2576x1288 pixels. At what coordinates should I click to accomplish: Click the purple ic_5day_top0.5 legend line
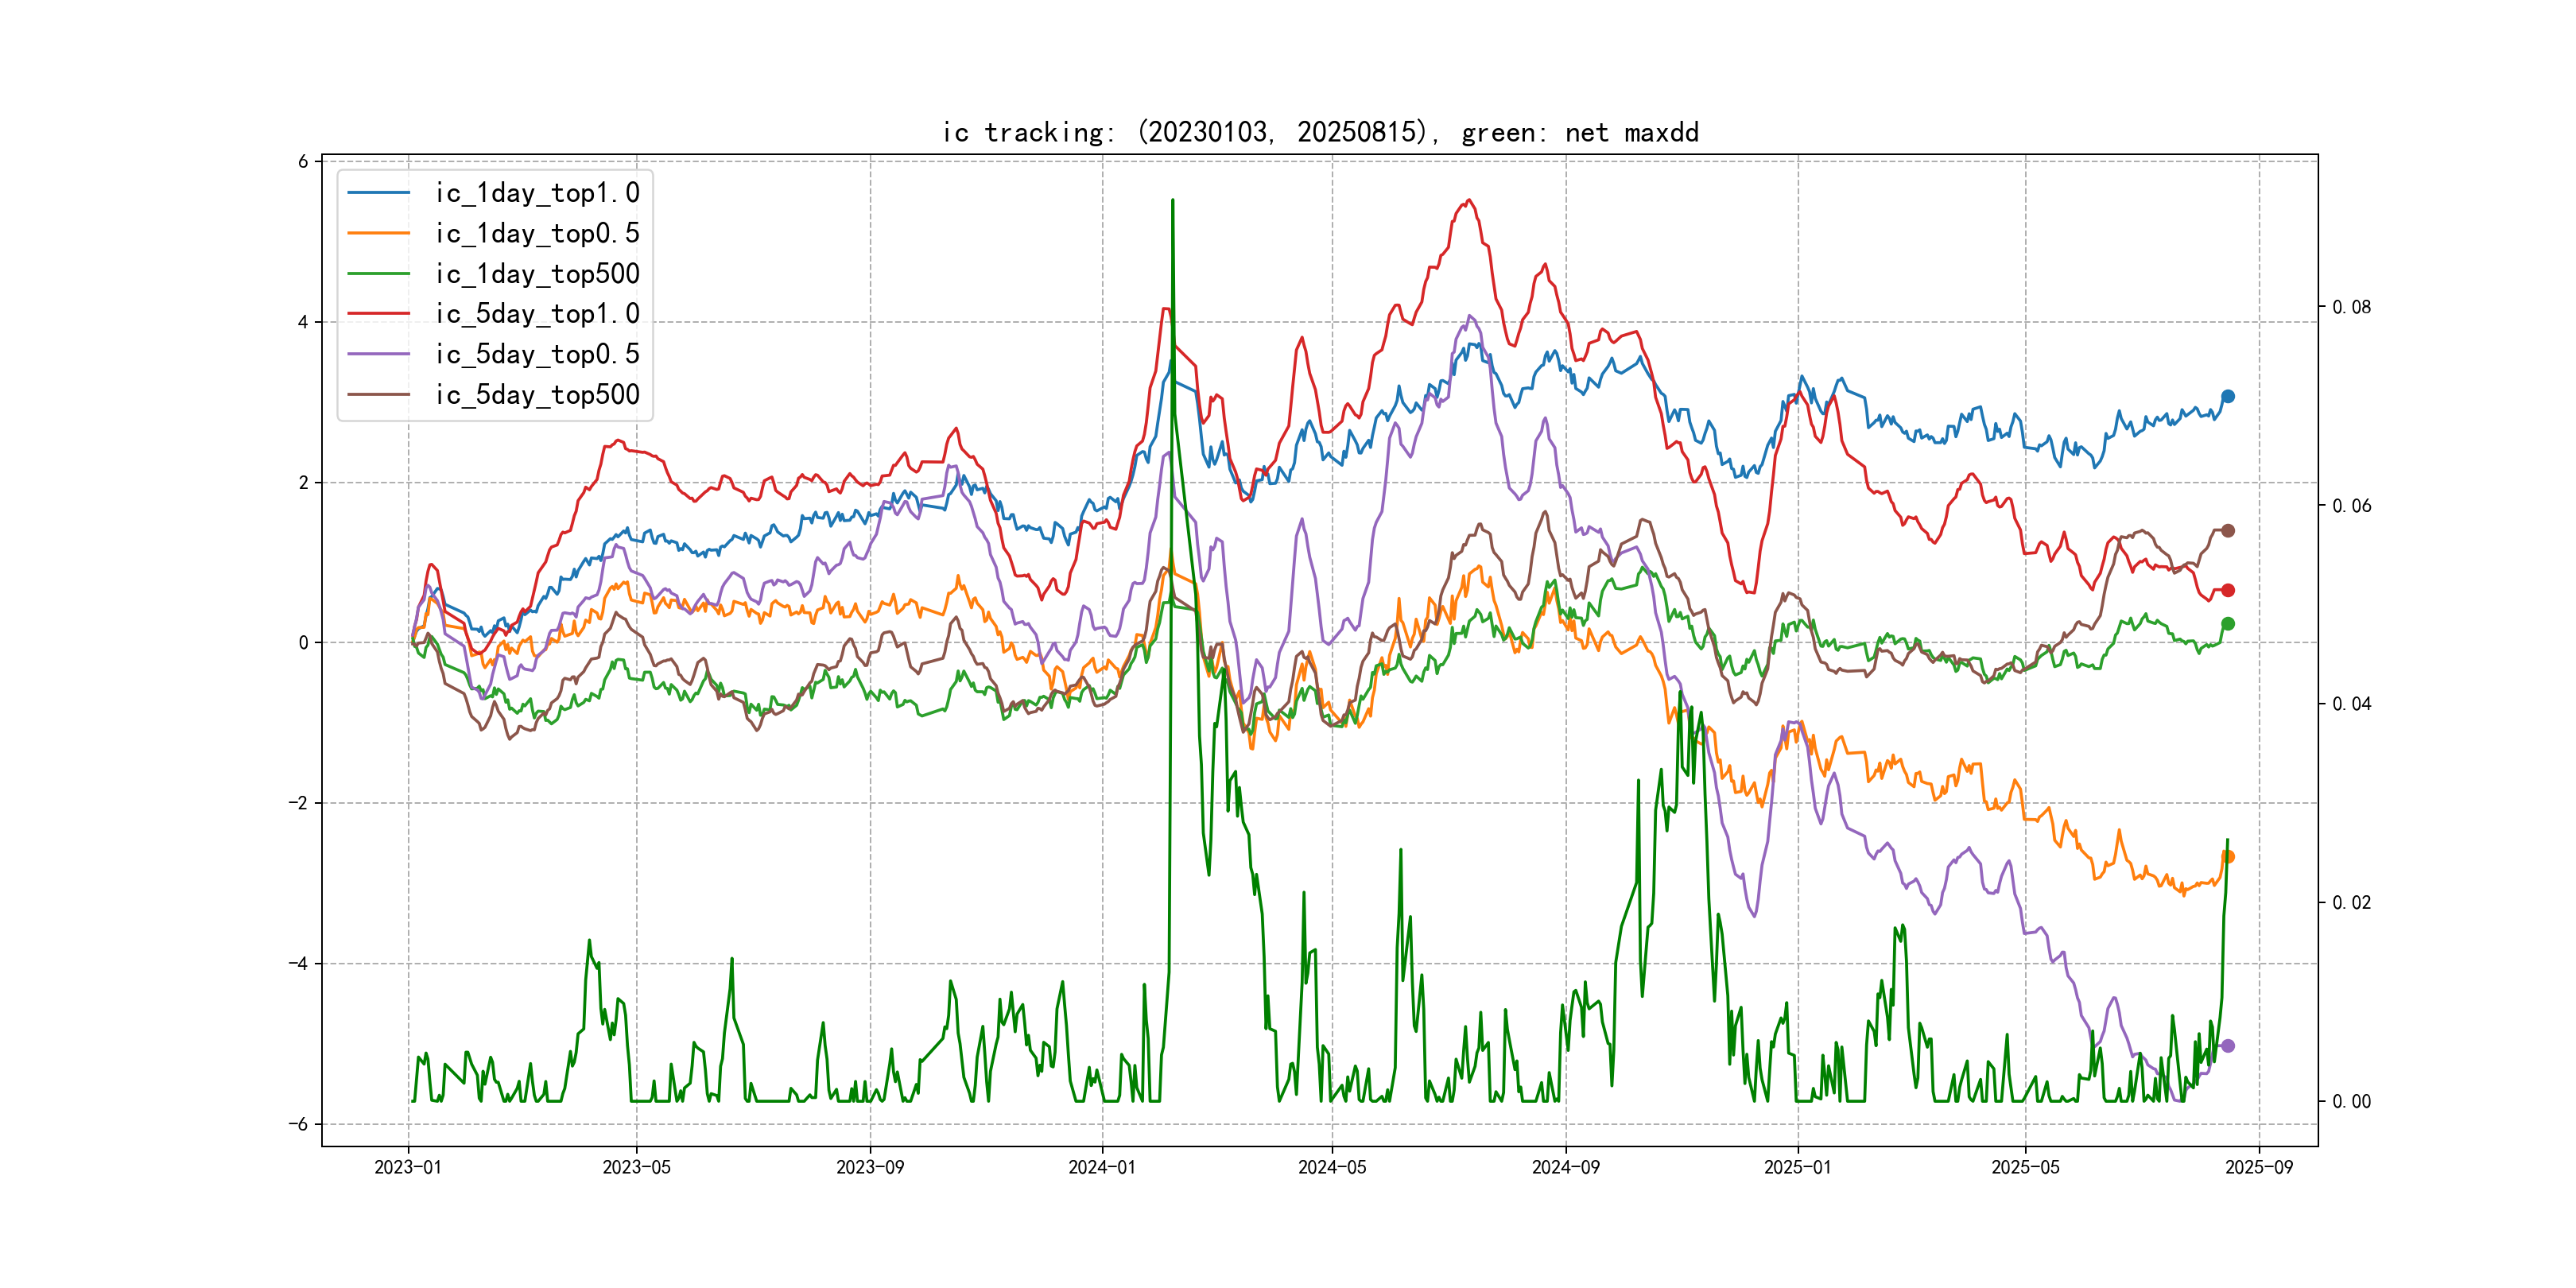pyautogui.click(x=378, y=354)
